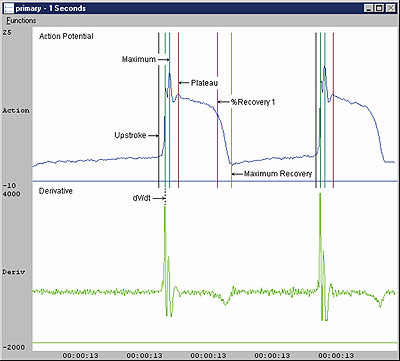This screenshot has width=400, height=361.
Task: Maximize the primary graph window
Action: 378,8
